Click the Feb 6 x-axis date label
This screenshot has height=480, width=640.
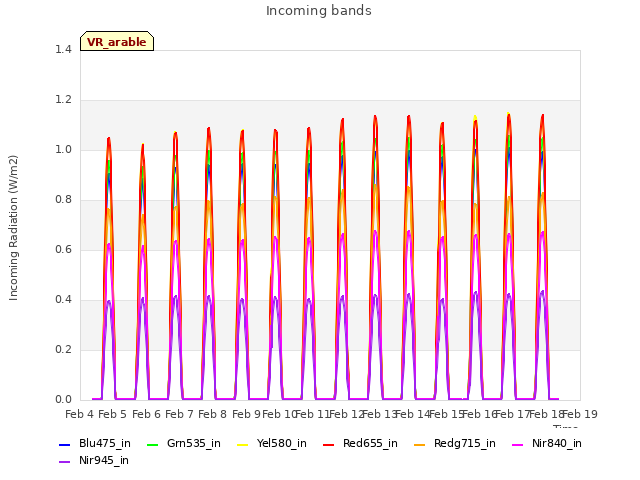click(146, 415)
